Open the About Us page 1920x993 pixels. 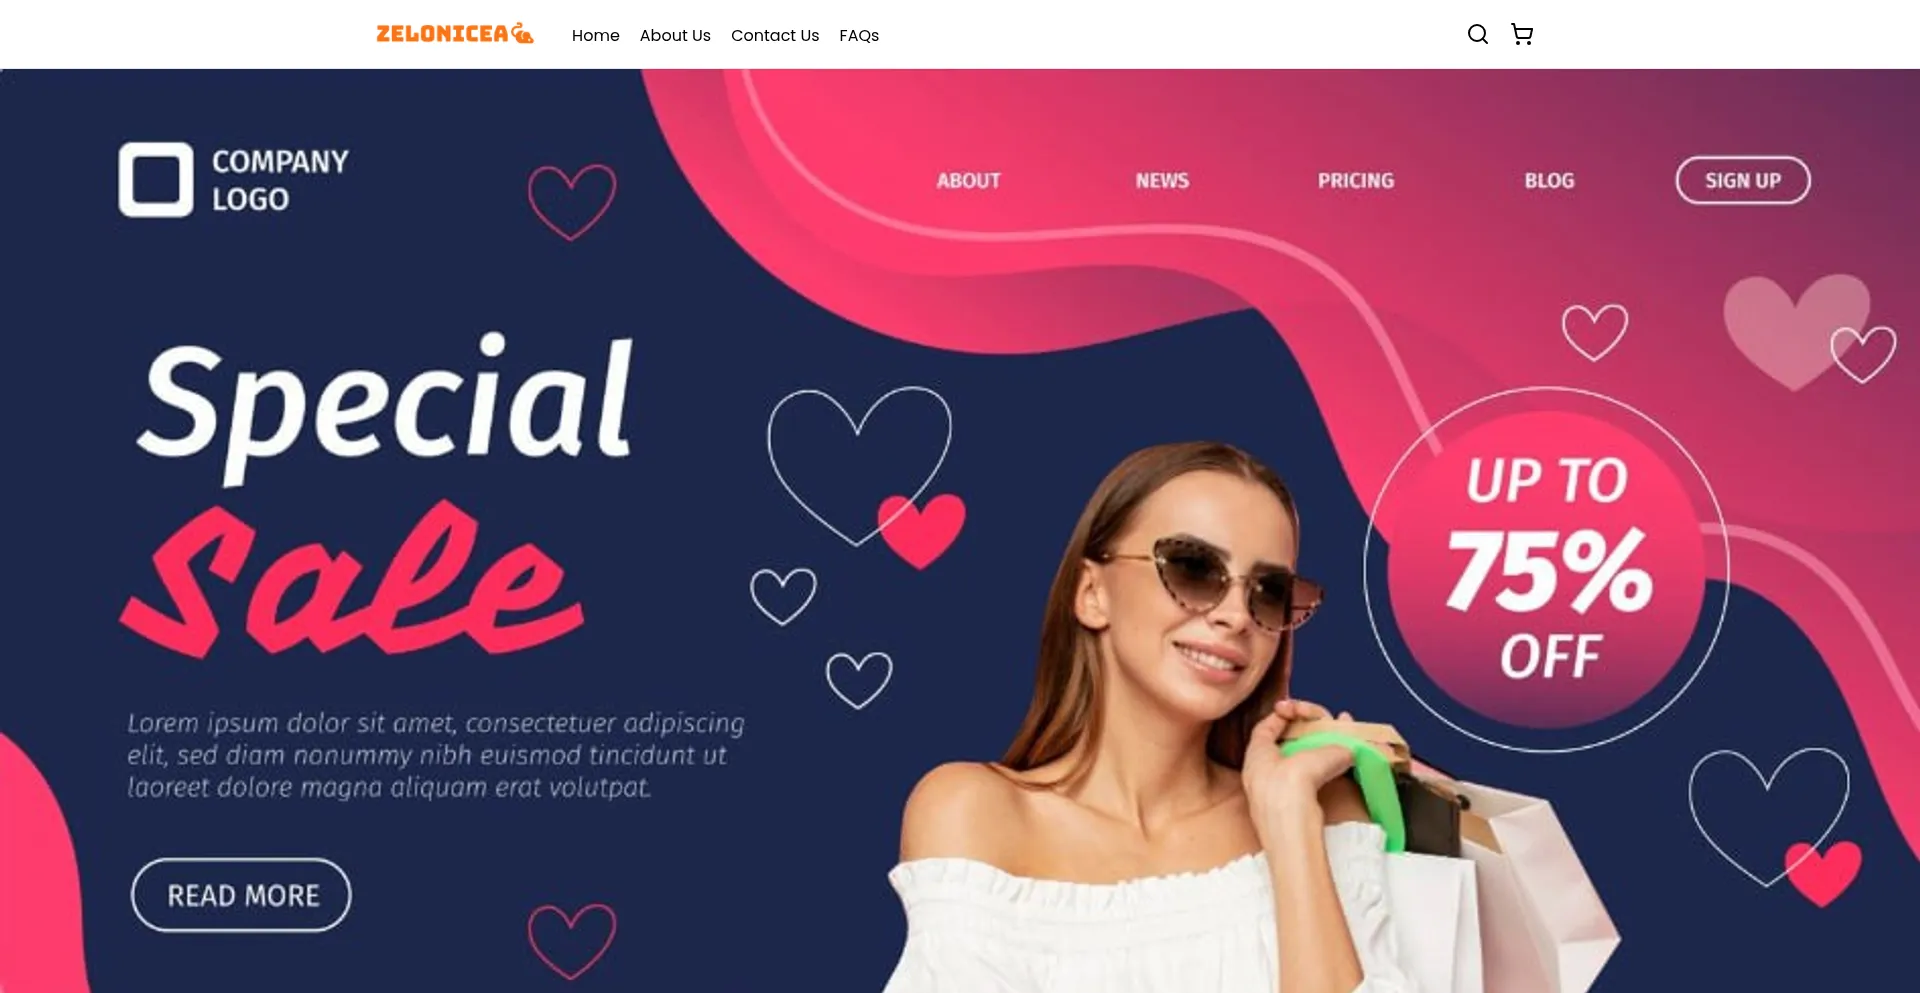tap(675, 35)
